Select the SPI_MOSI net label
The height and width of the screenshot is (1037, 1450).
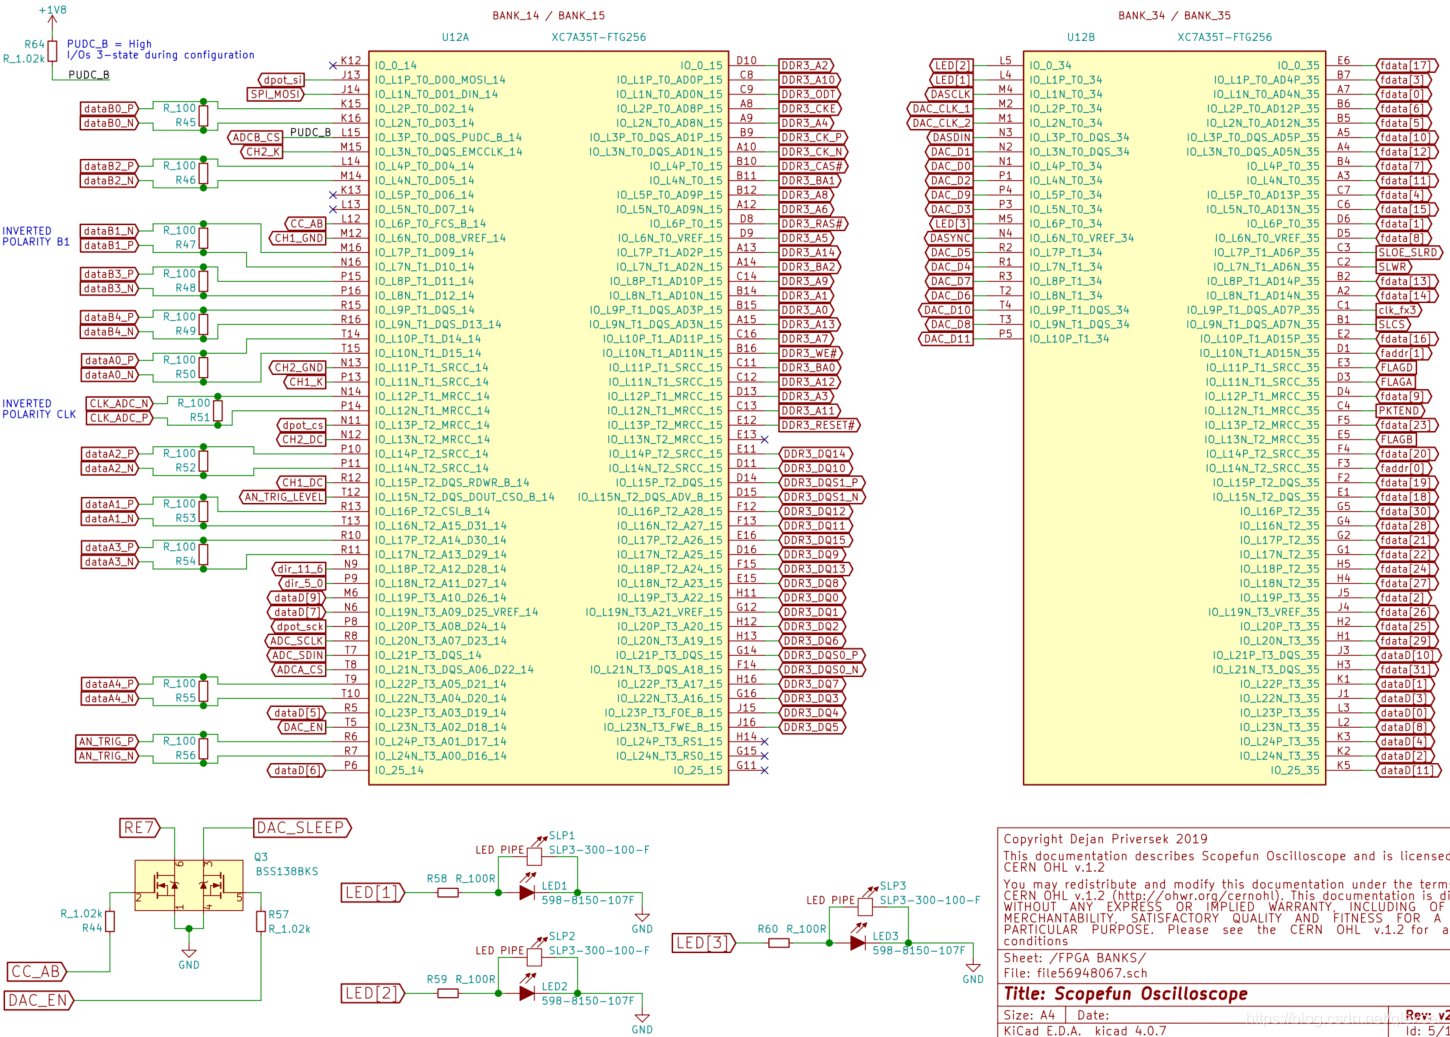pyautogui.click(x=276, y=94)
